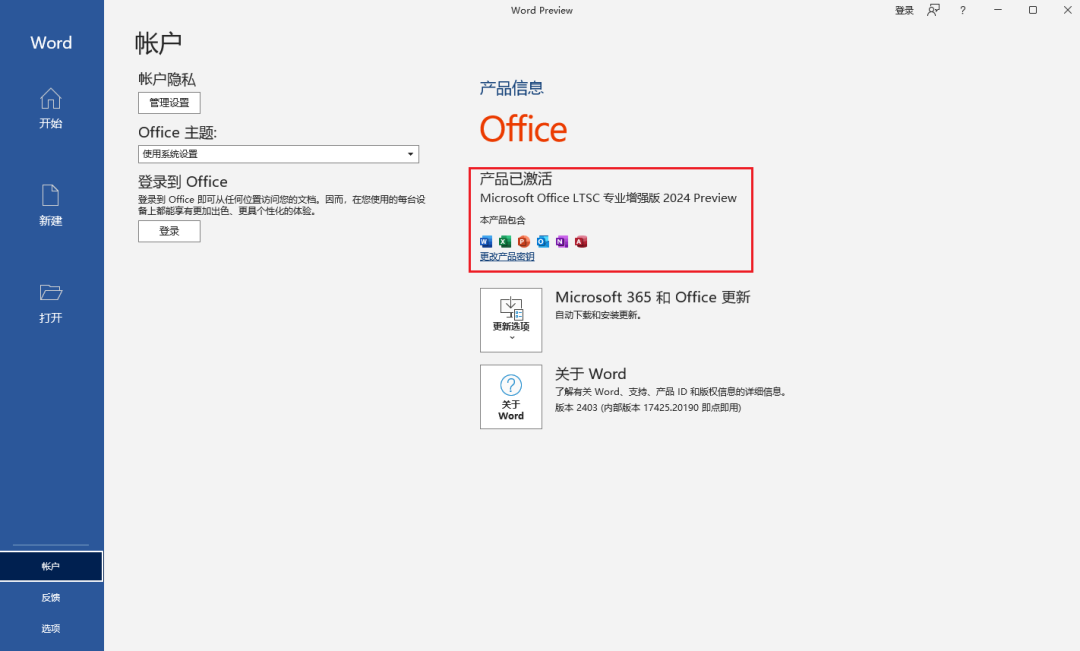Click the 关于 Word heading text
Screen dimensions: 1080x651
[591, 374]
